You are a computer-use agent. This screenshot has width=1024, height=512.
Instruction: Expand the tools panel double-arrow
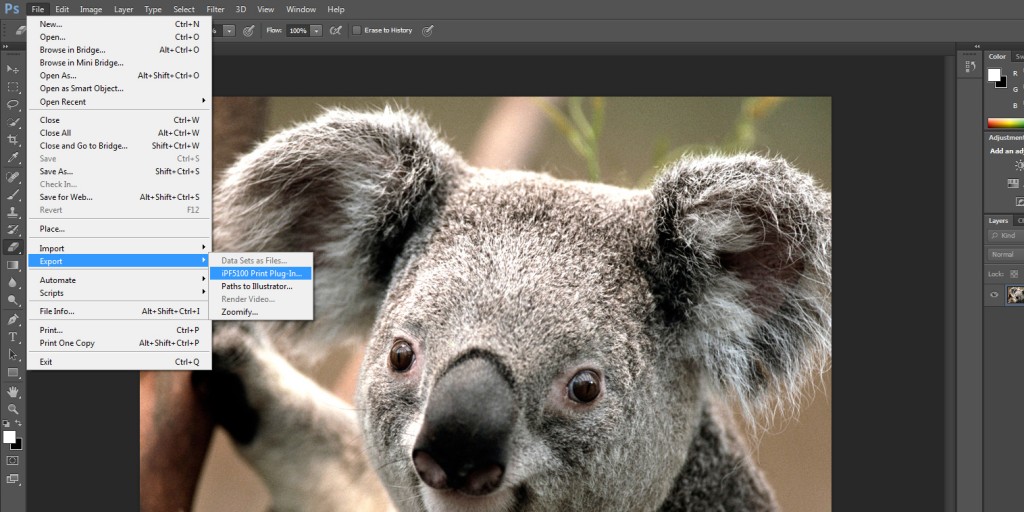tap(5, 46)
